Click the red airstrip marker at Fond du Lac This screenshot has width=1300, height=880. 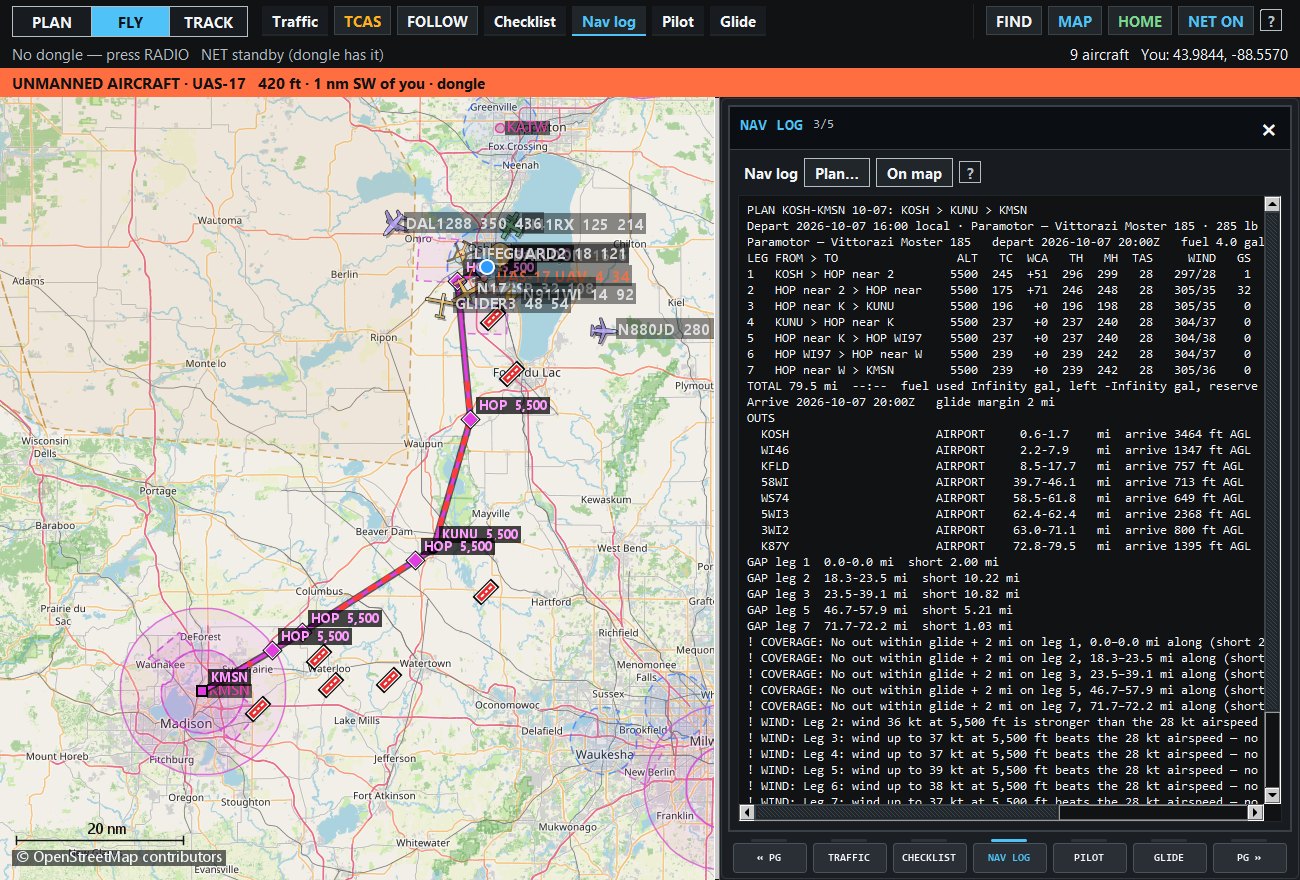click(512, 373)
